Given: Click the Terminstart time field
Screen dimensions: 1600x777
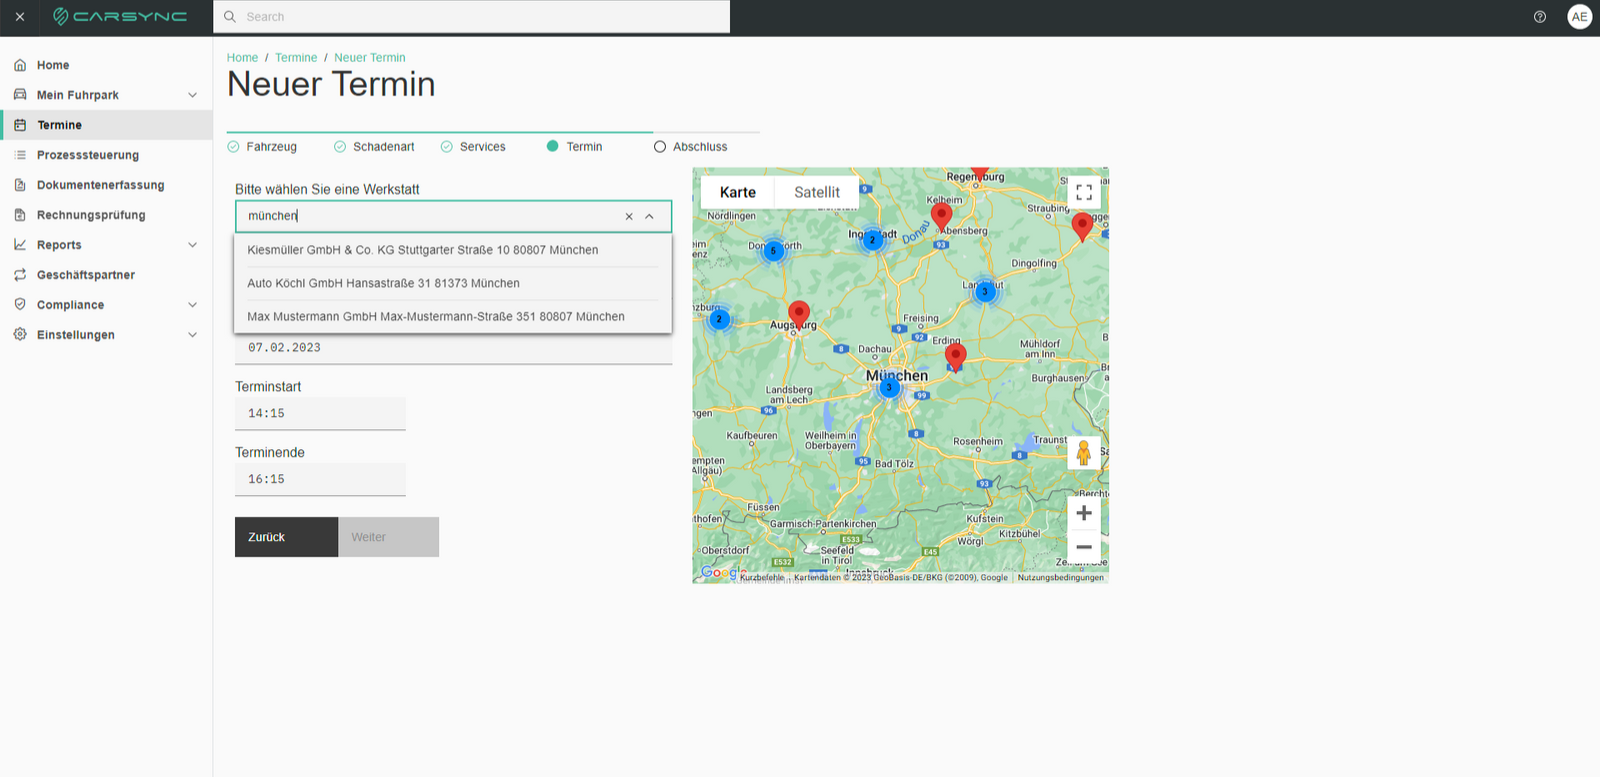Looking at the screenshot, I should (x=320, y=413).
